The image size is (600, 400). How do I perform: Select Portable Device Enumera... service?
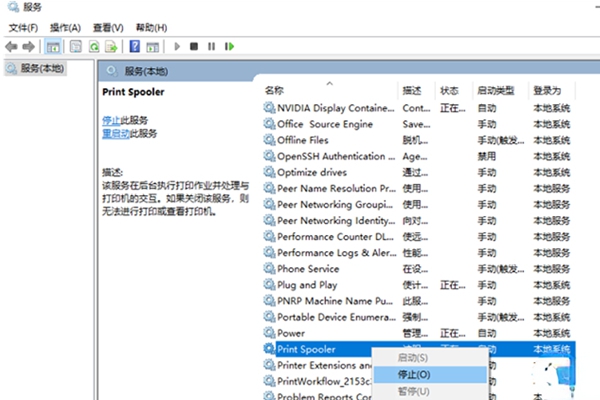(336, 317)
